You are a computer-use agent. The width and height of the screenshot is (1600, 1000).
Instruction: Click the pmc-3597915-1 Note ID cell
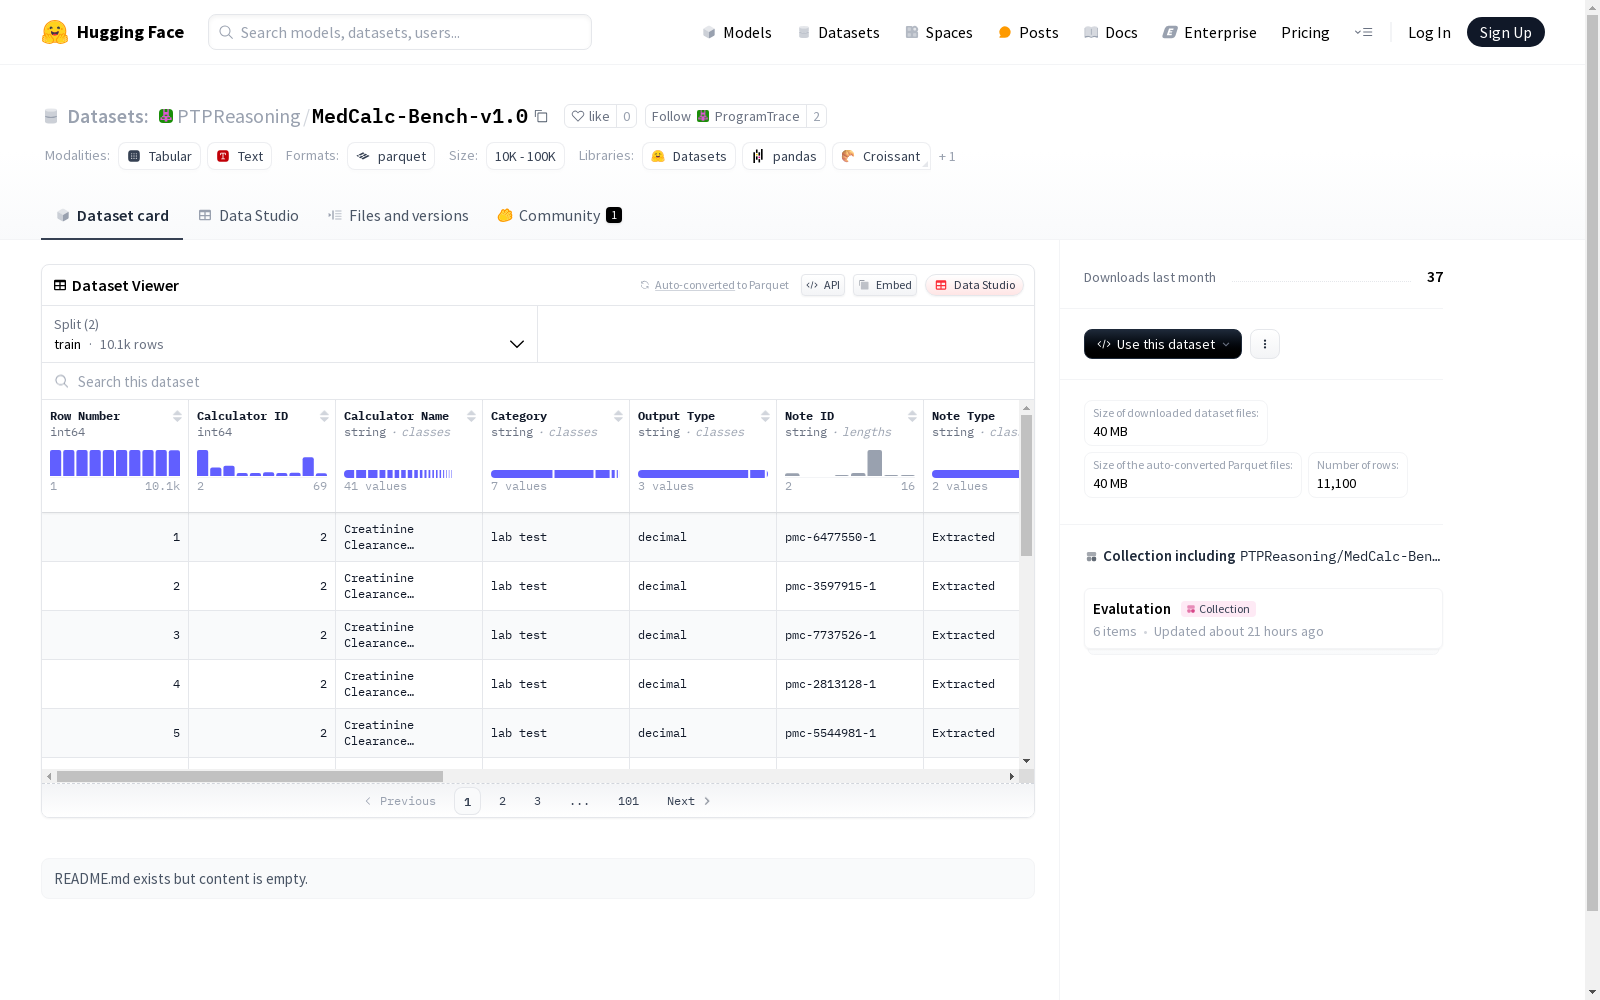(850, 586)
